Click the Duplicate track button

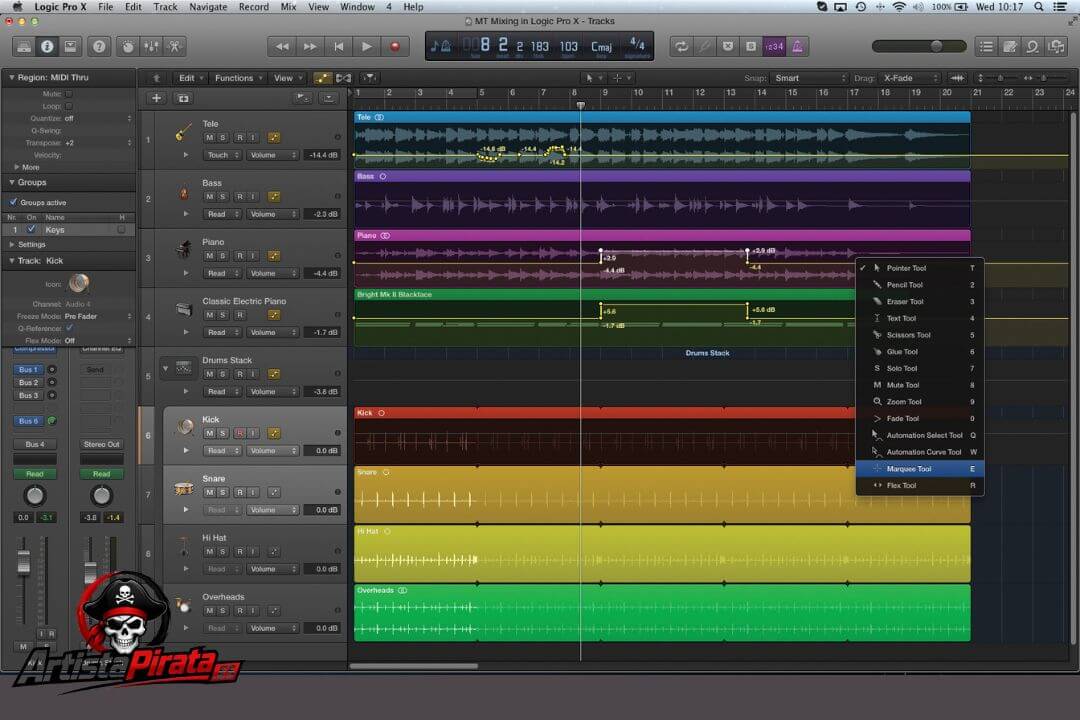click(x=184, y=99)
